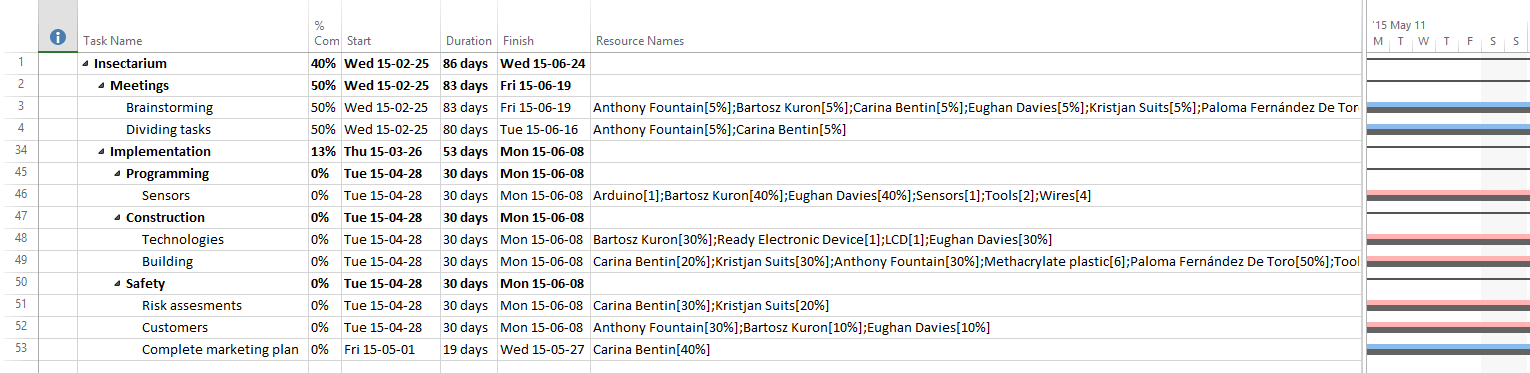The height and width of the screenshot is (373, 1530).
Task: Click Complete marketing plan's 19 days duration
Action: tap(469, 350)
